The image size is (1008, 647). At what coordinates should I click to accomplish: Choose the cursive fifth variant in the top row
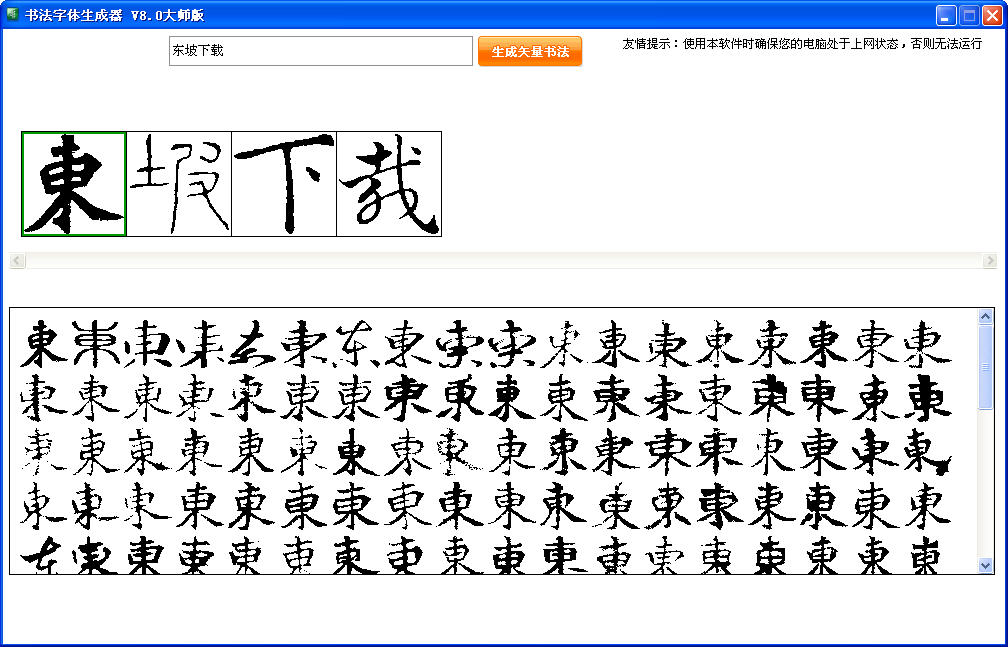click(252, 343)
